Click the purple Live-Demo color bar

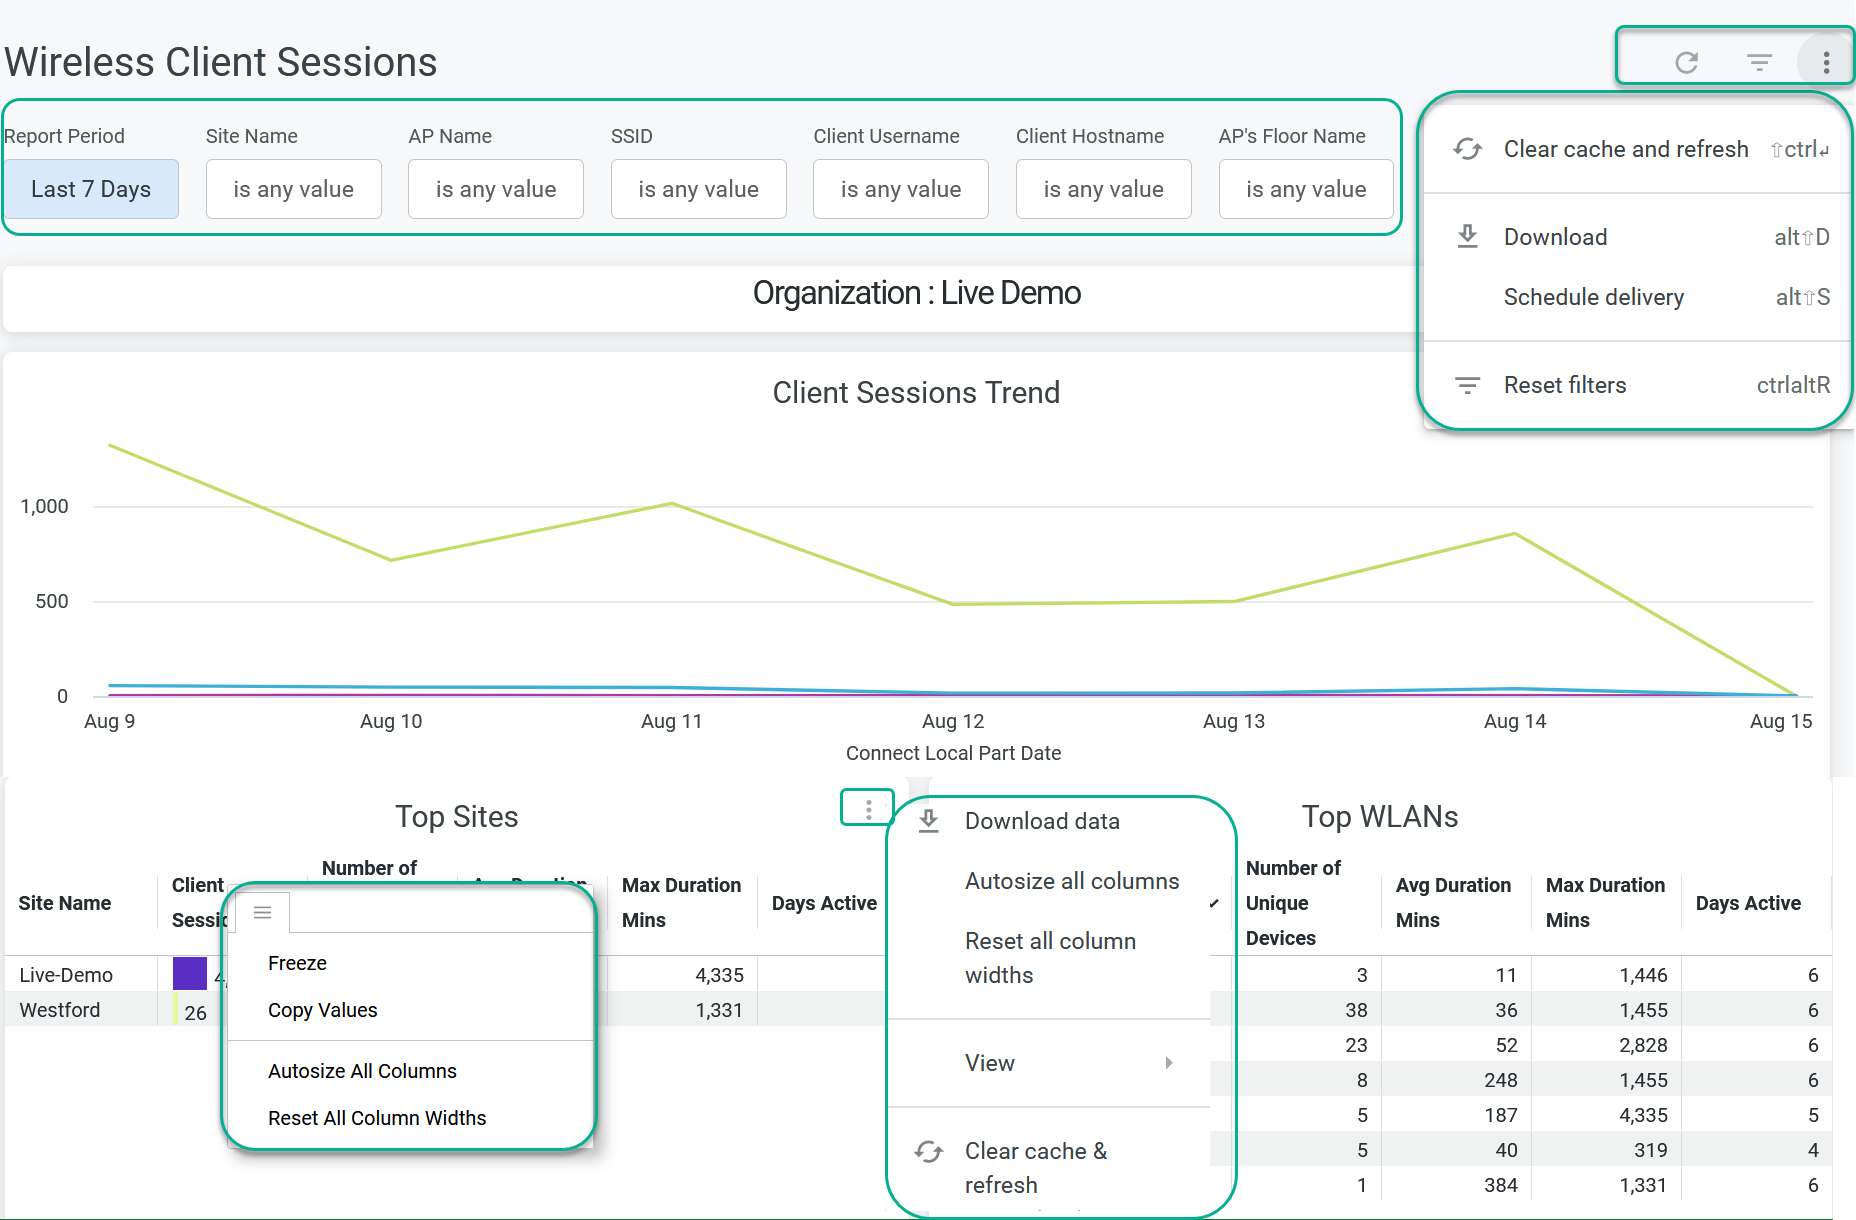pos(189,974)
